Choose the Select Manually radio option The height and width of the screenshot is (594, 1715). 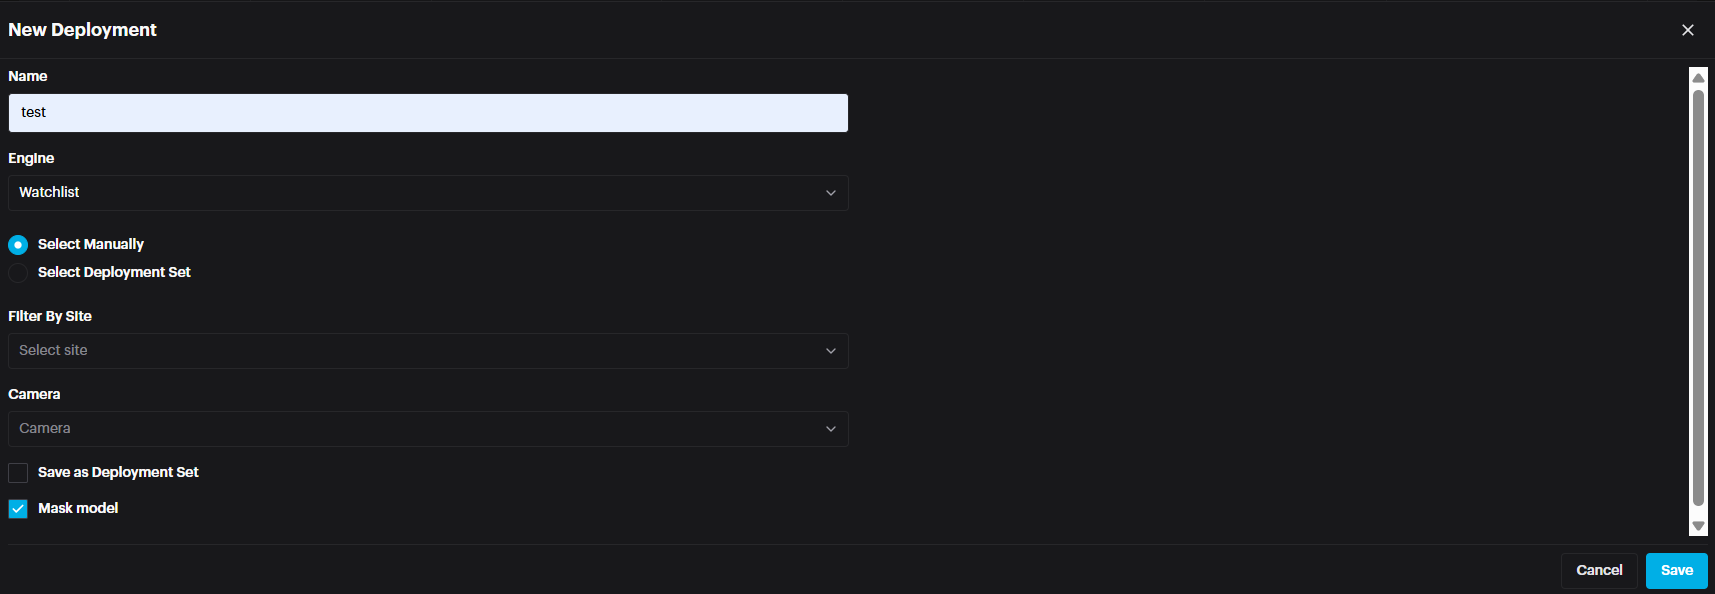(18, 245)
